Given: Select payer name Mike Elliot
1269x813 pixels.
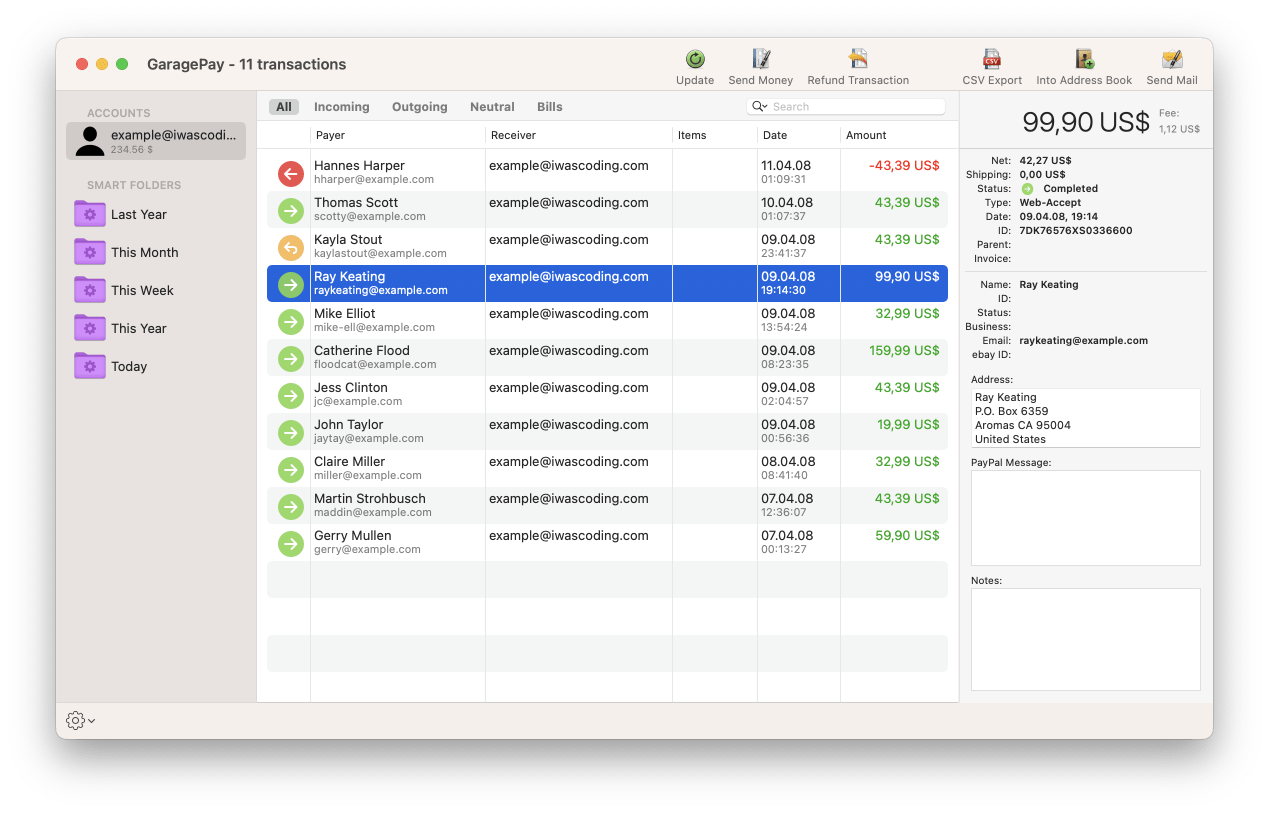Looking at the screenshot, I should click(x=345, y=314).
